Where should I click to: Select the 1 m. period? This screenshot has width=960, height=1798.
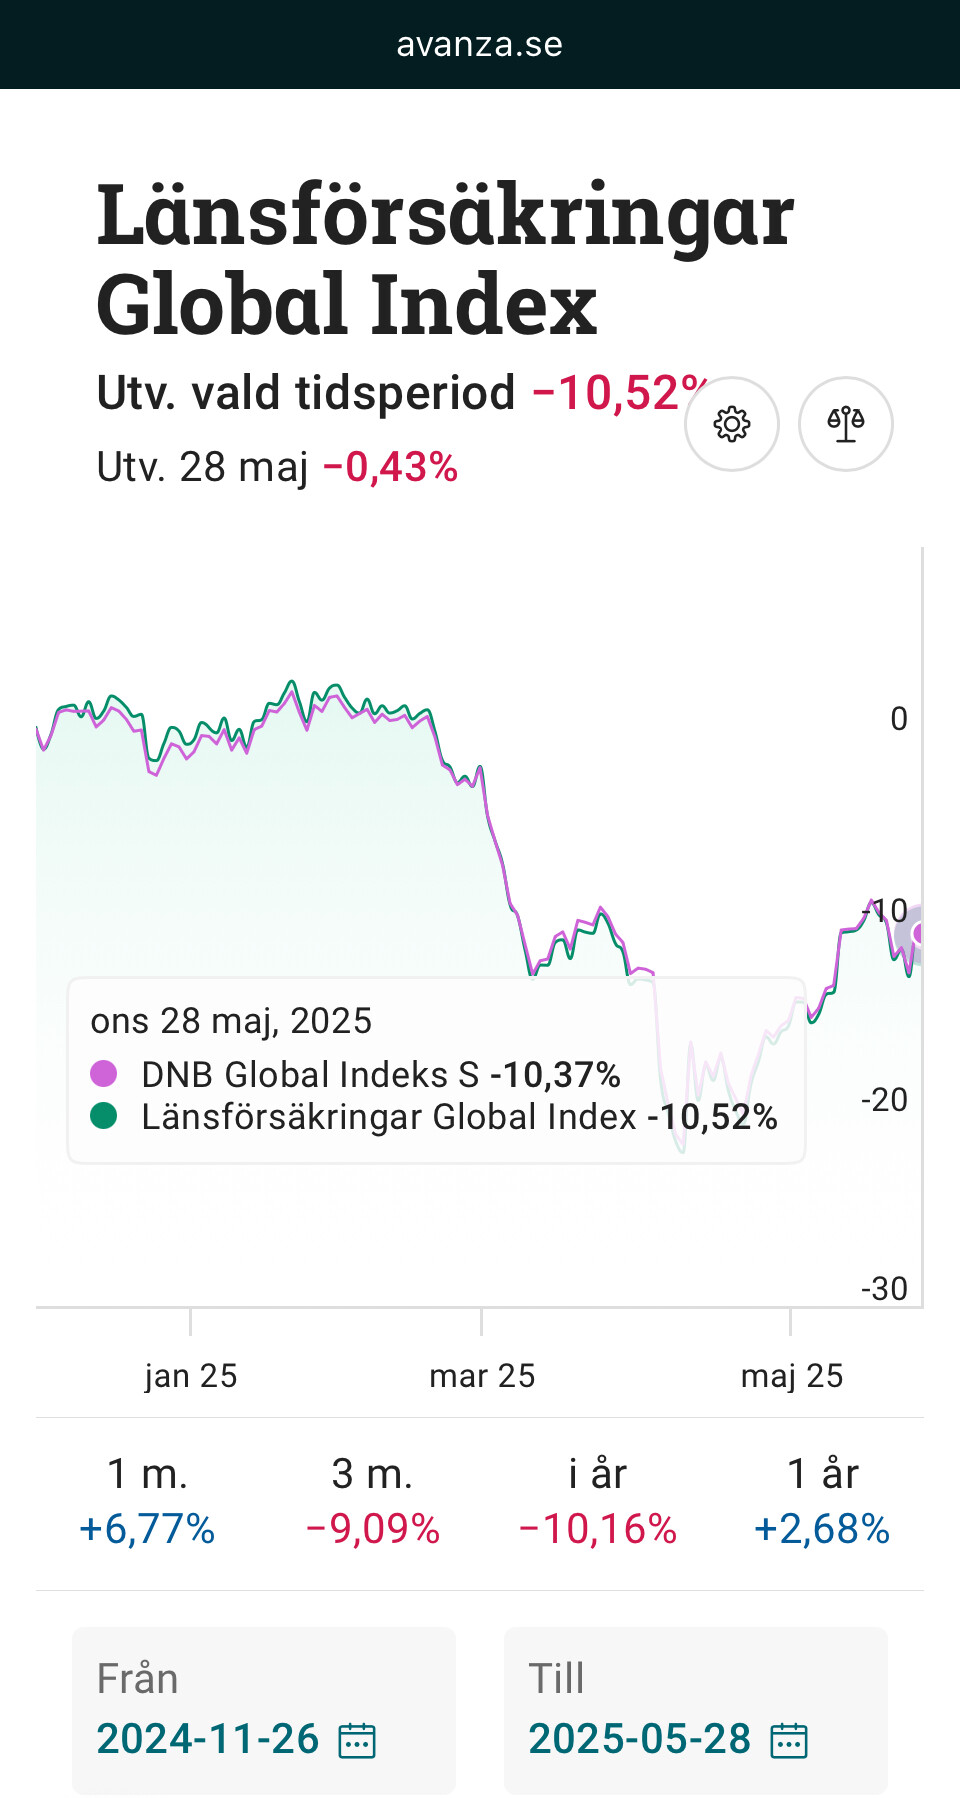pyautogui.click(x=147, y=1500)
